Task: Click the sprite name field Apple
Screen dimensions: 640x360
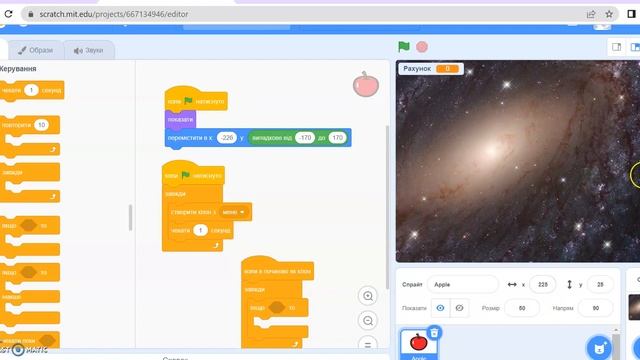Action: [x=462, y=284]
